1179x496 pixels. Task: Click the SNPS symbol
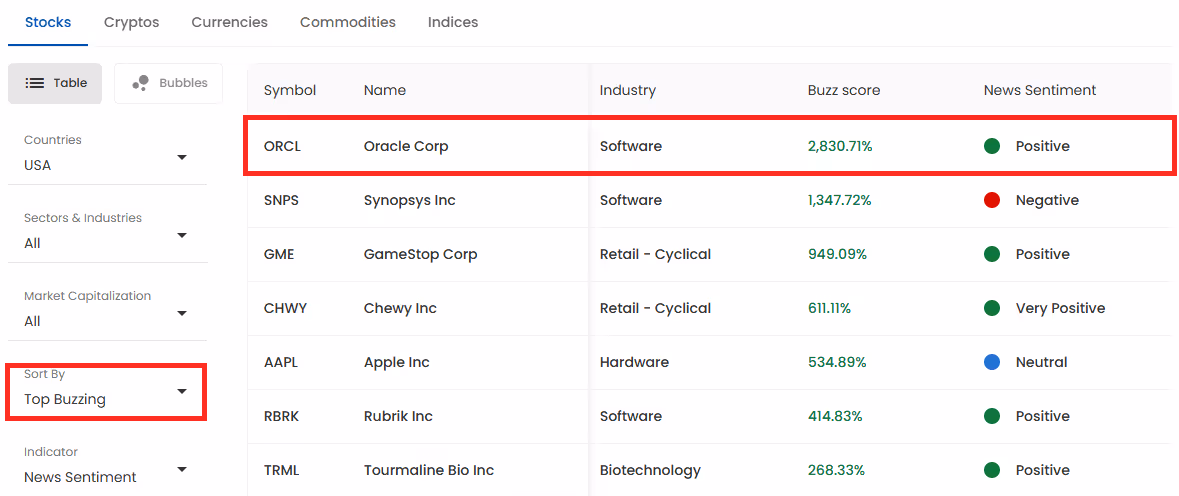coord(281,201)
